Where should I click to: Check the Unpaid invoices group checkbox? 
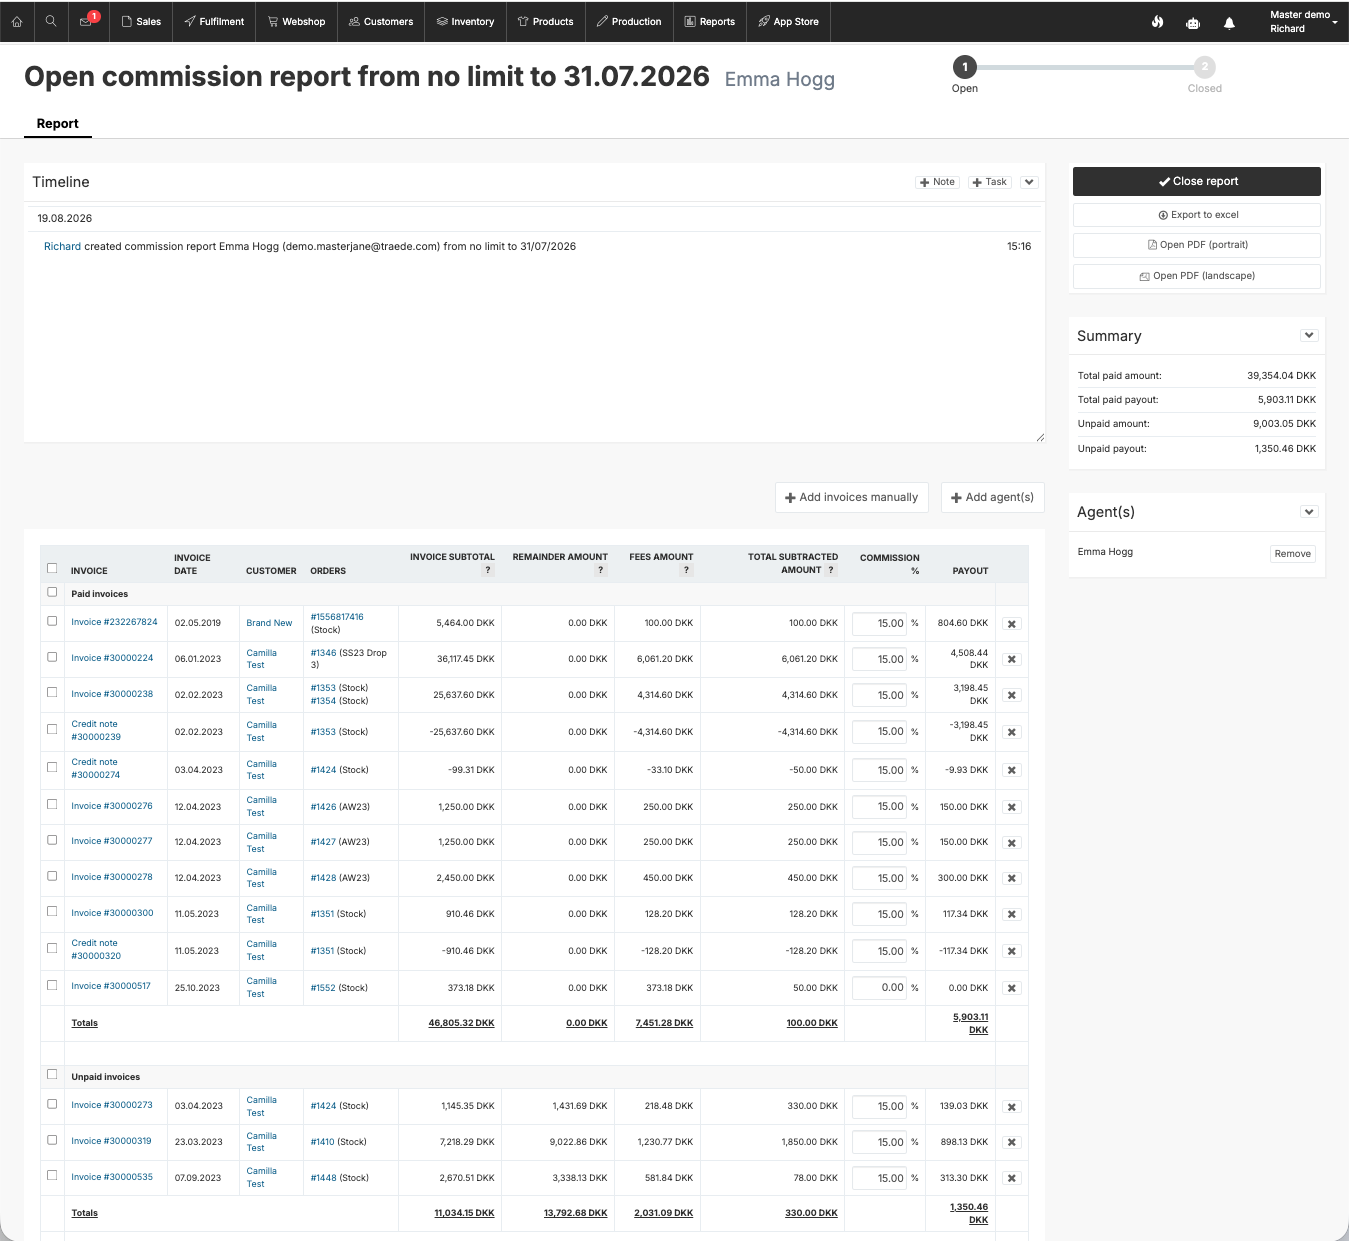coord(52,1075)
